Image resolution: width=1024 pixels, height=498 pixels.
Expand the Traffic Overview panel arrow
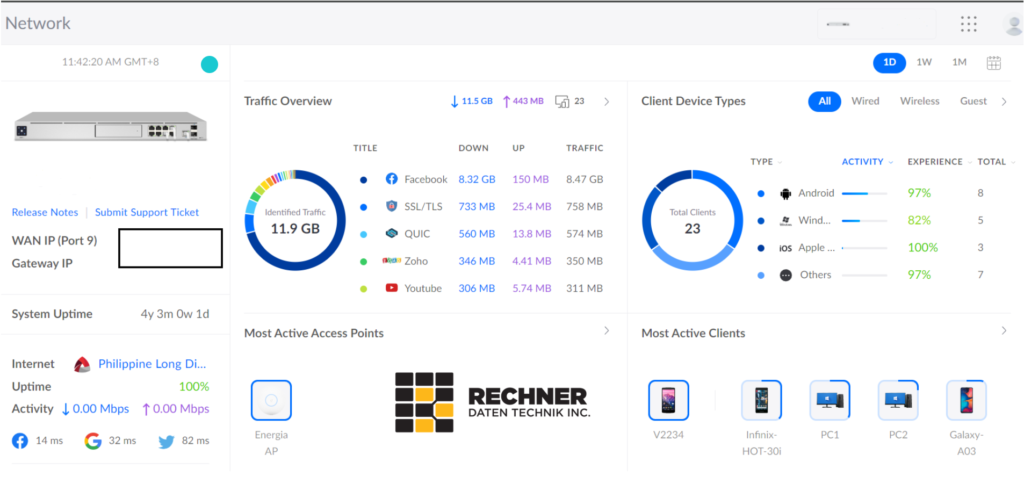click(x=606, y=101)
